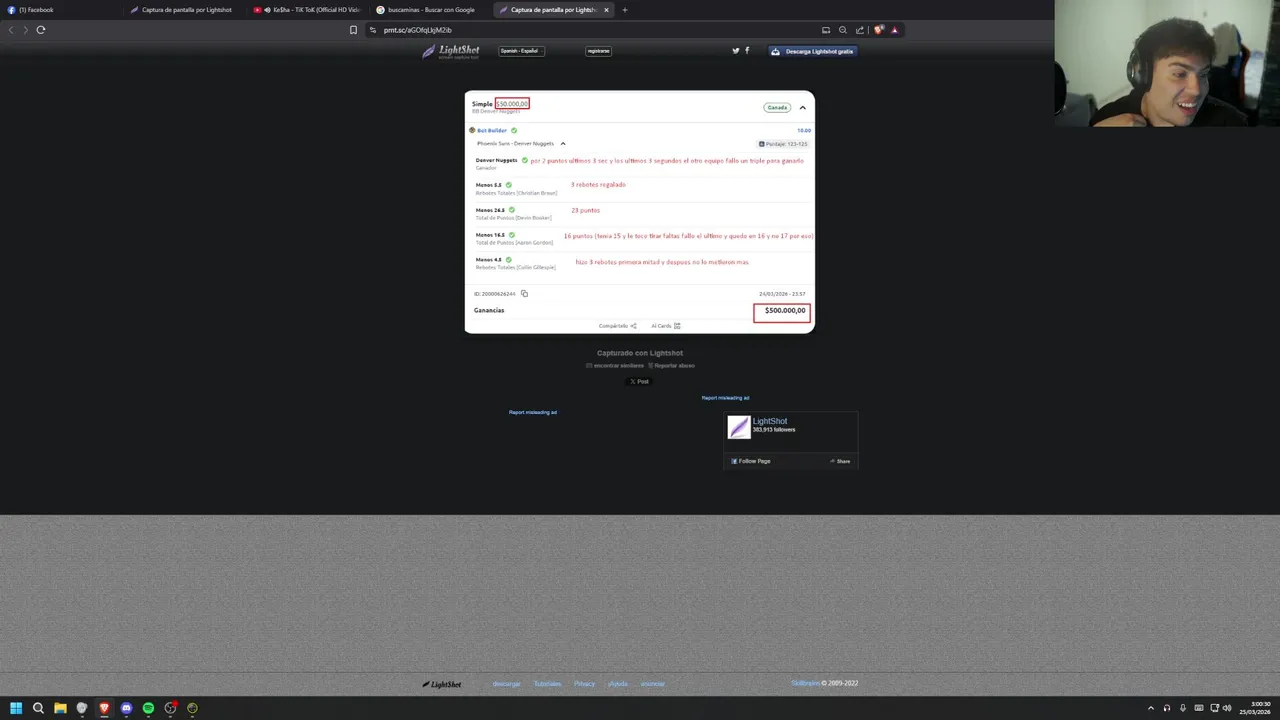Open the zoom magnifier icon in address bar
This screenshot has height=720, width=1280.
point(843,30)
